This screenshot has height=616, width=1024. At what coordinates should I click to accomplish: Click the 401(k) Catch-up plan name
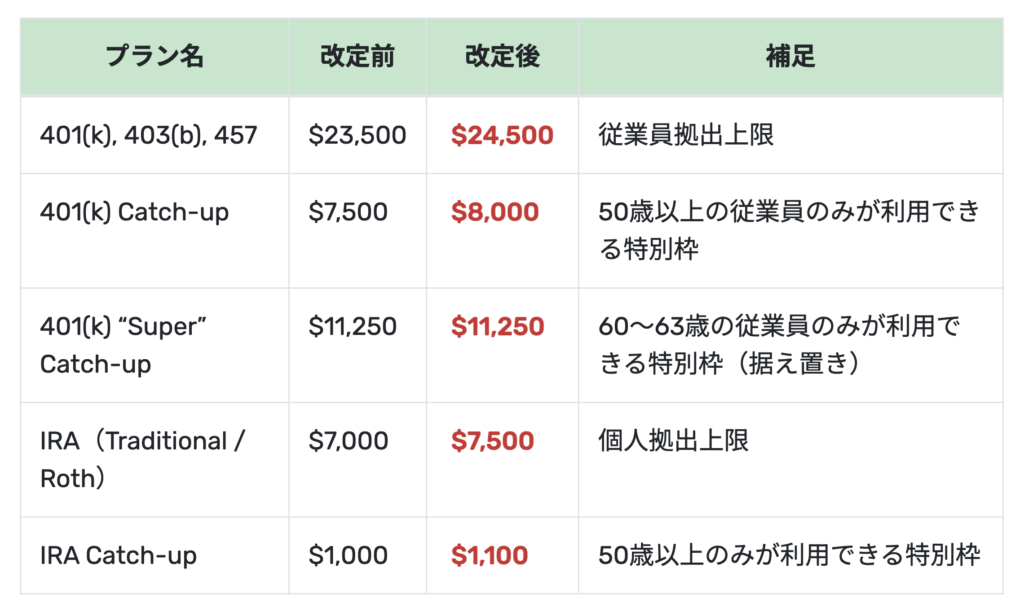point(134,212)
